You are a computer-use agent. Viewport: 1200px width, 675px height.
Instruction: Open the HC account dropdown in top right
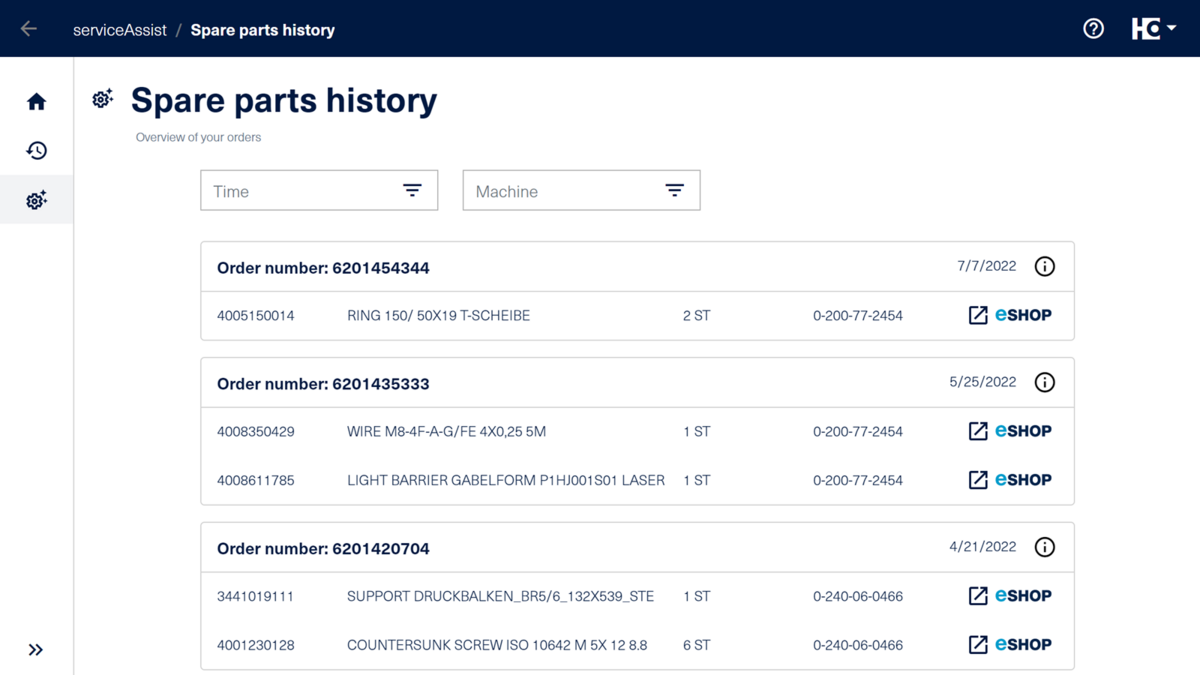[1155, 29]
